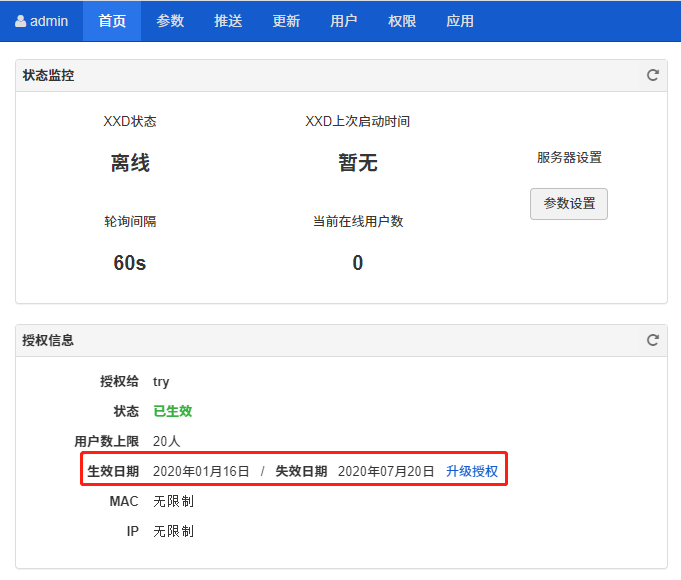Open the 参数 menu item
The image size is (681, 580).
(x=170, y=21)
